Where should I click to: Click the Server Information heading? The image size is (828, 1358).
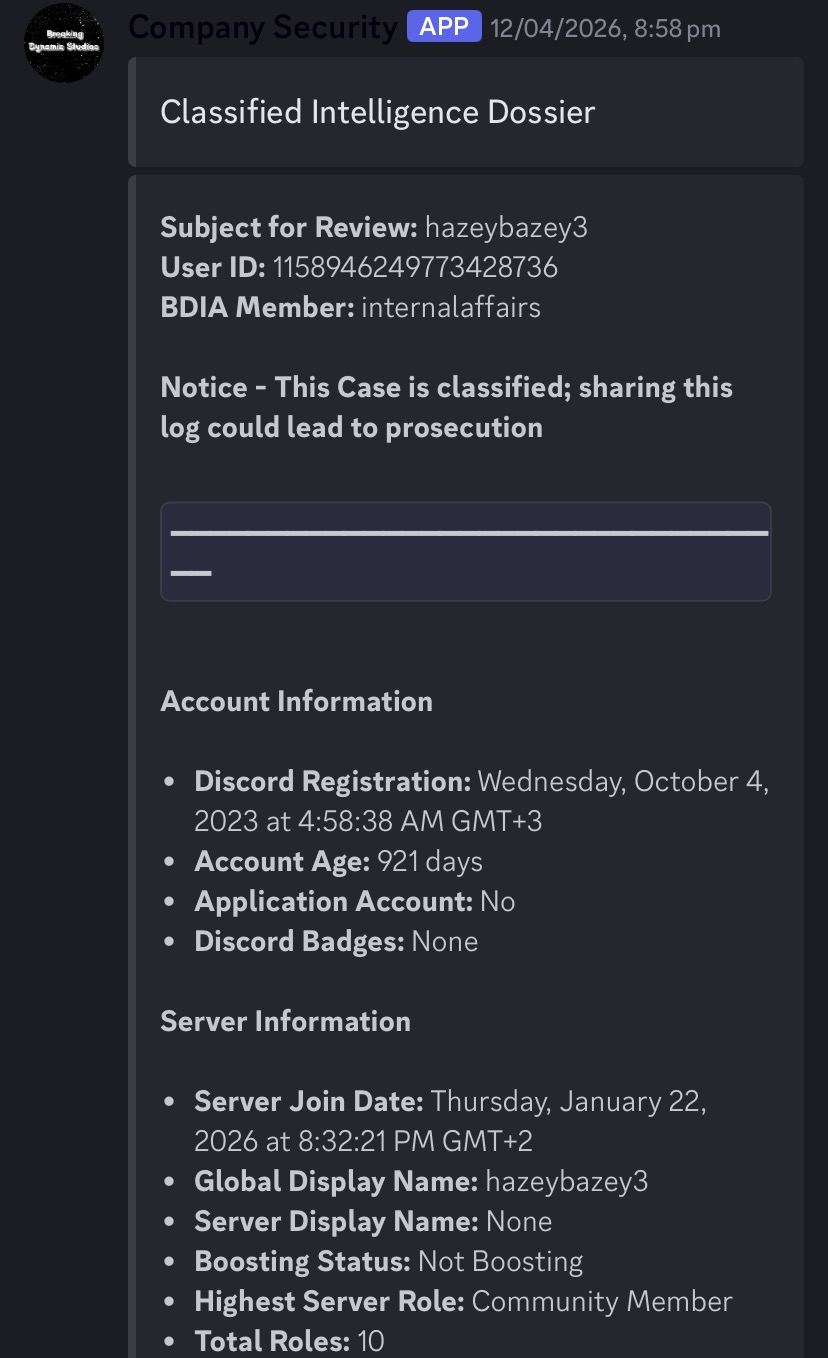(285, 1021)
